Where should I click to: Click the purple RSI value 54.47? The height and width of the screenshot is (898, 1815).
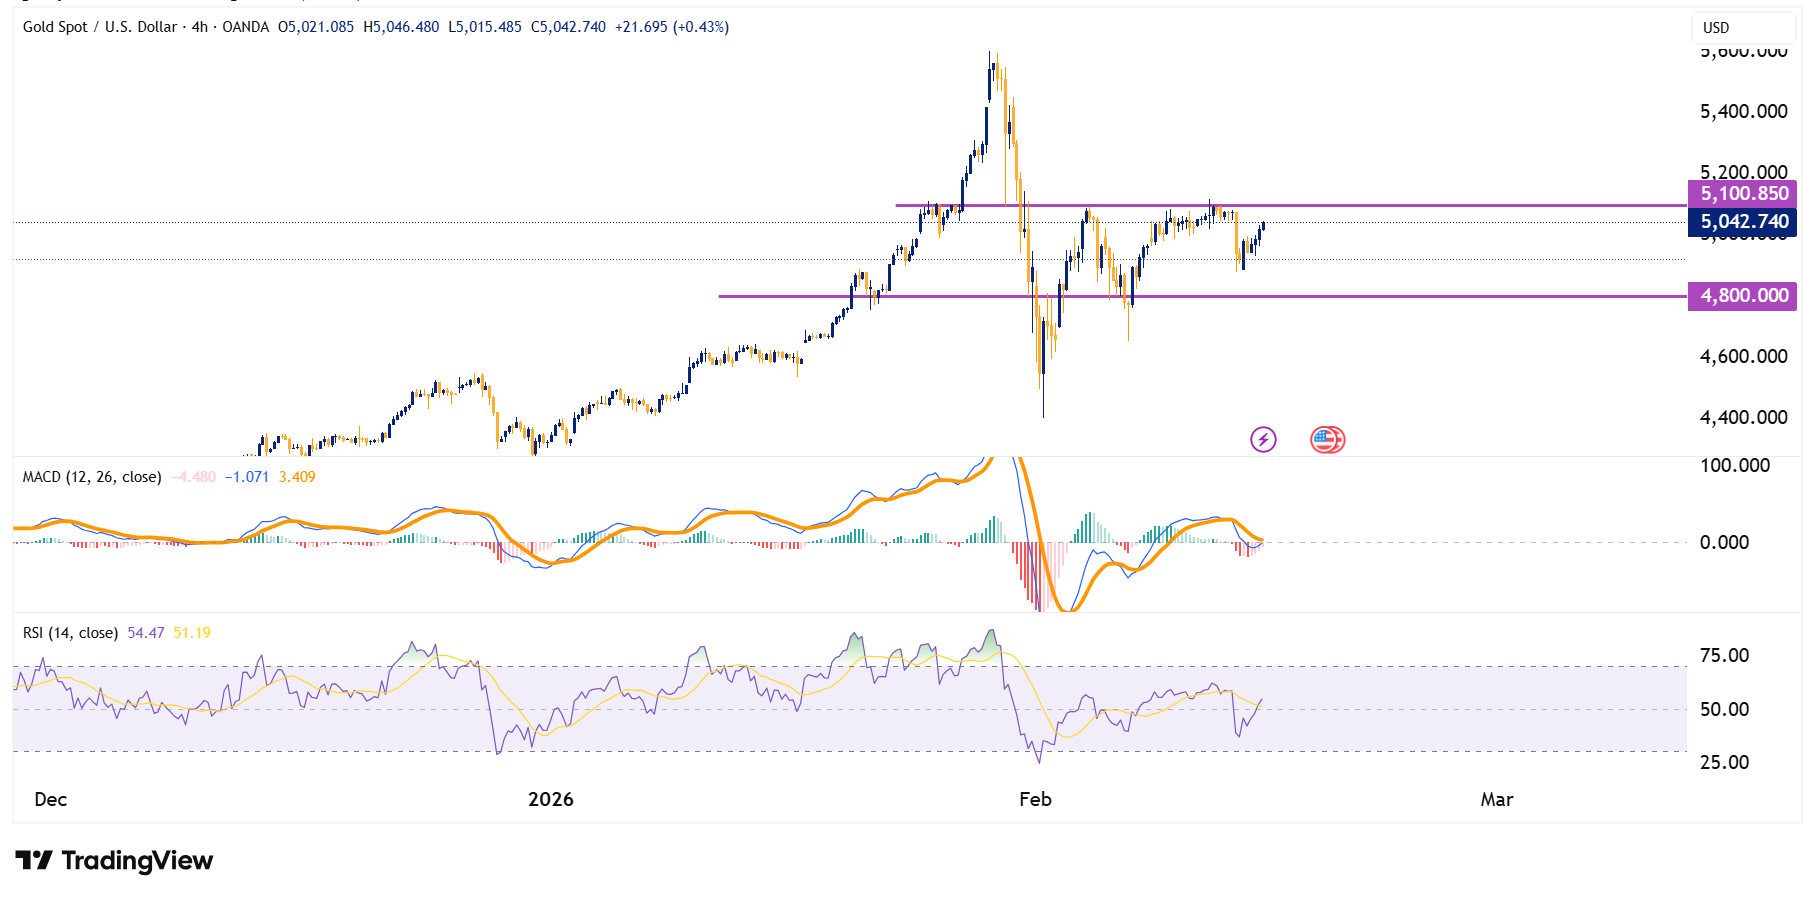(146, 633)
